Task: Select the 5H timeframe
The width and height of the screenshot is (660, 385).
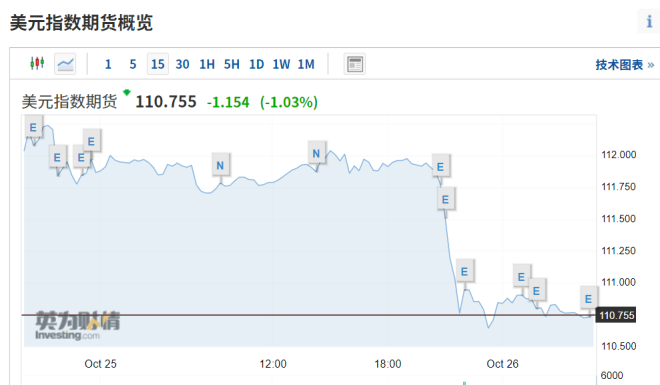Action: click(x=232, y=64)
